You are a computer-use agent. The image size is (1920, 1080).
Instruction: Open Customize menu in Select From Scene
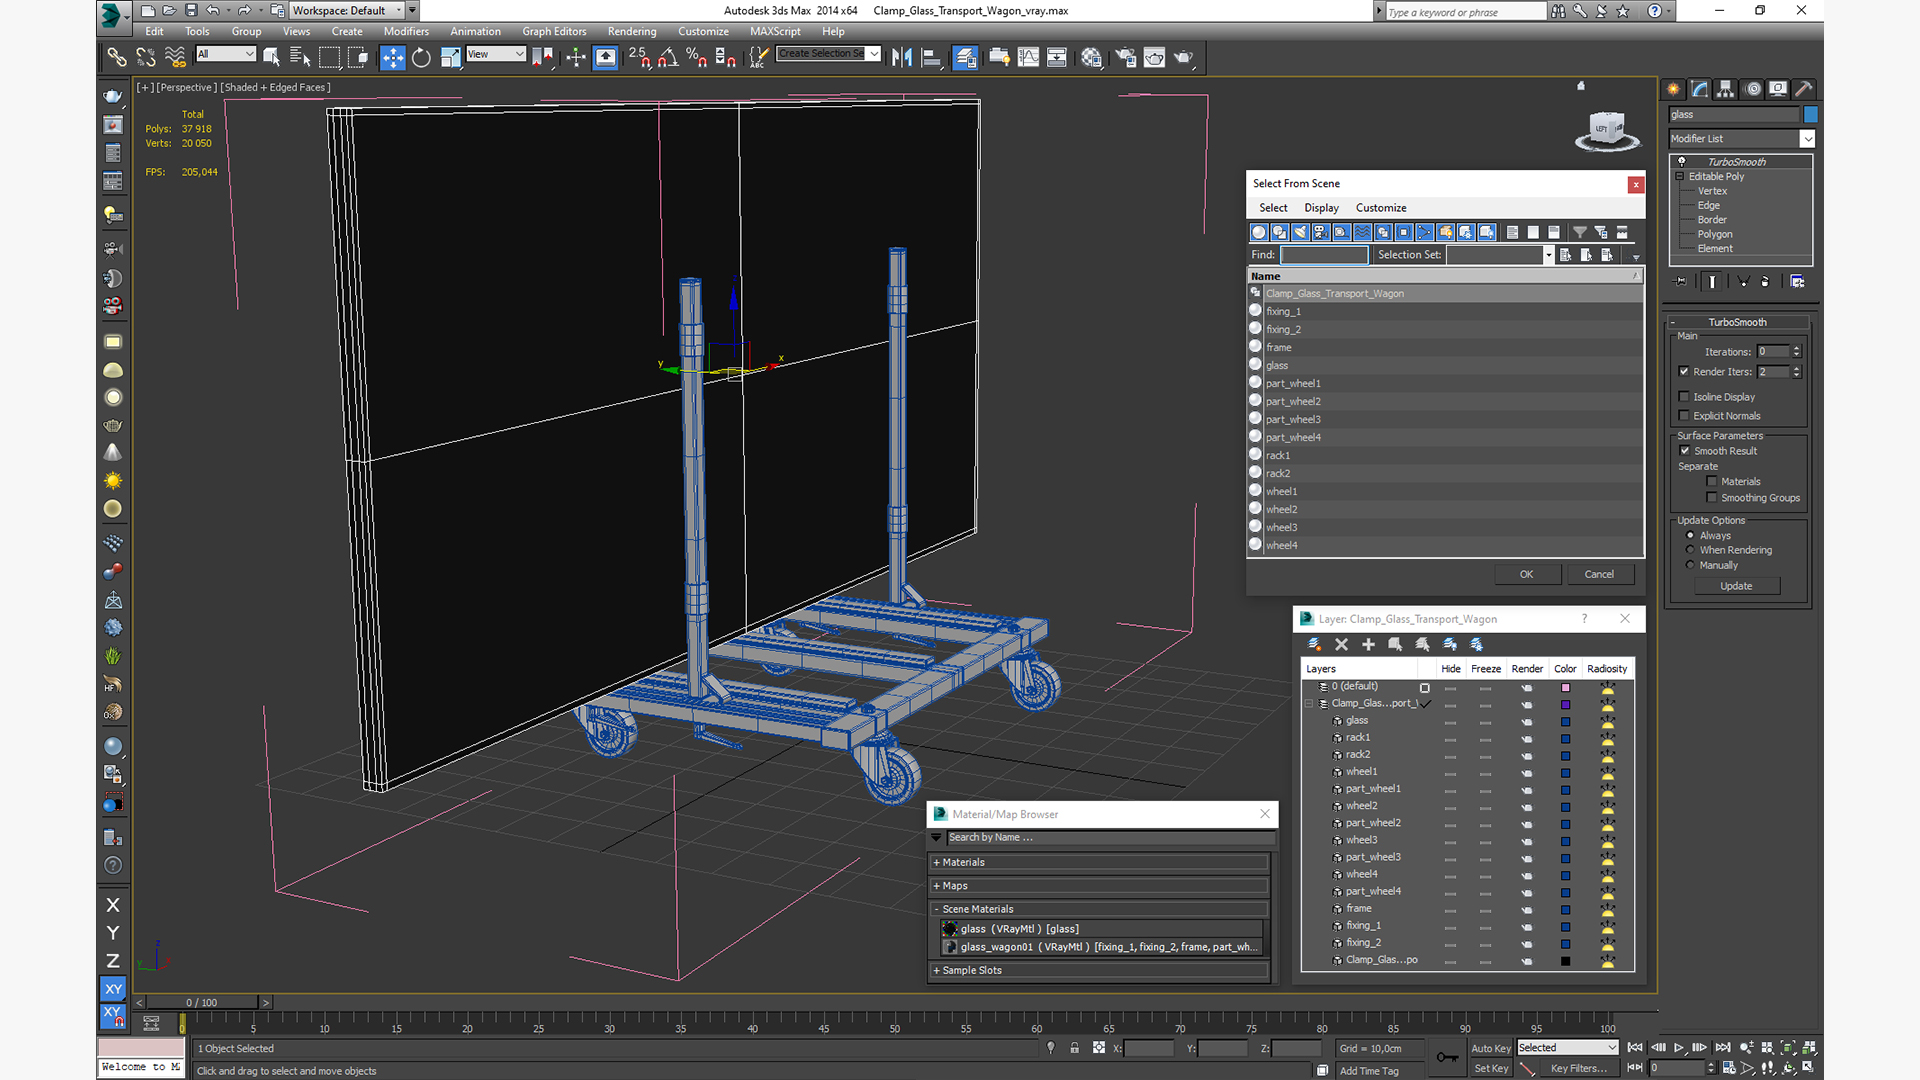coord(1381,208)
